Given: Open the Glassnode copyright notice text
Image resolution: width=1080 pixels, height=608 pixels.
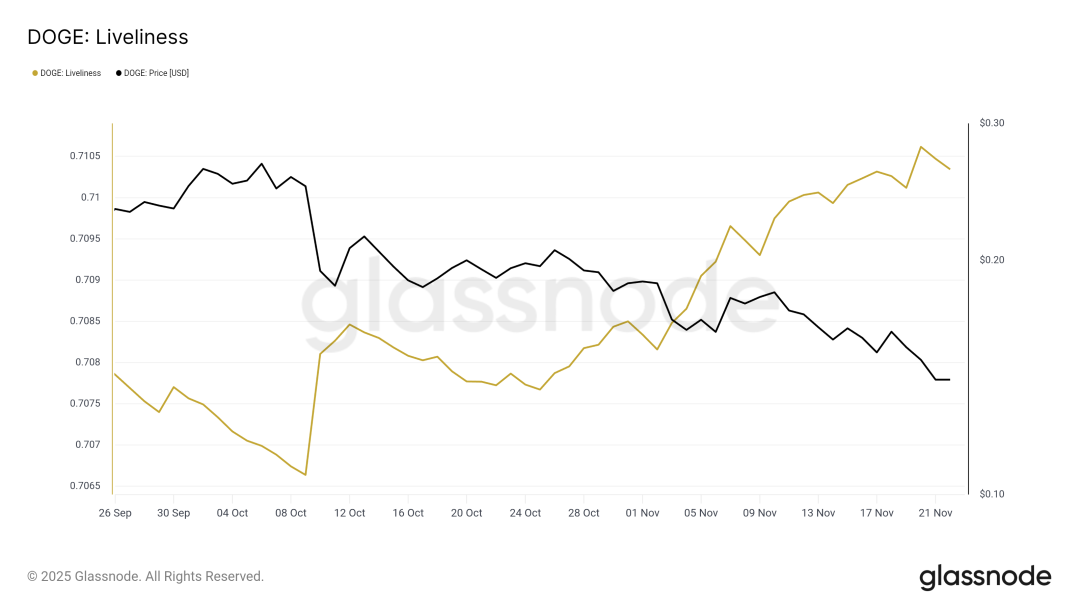Looking at the screenshot, I should pos(146,577).
